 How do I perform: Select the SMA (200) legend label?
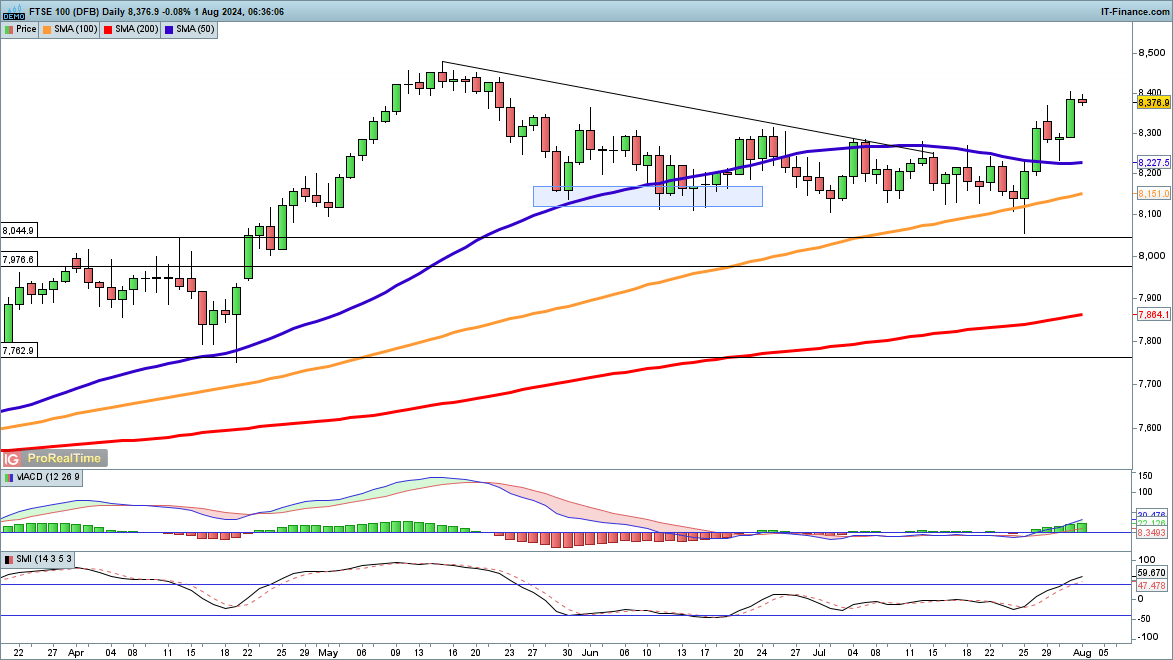pyautogui.click(x=135, y=30)
